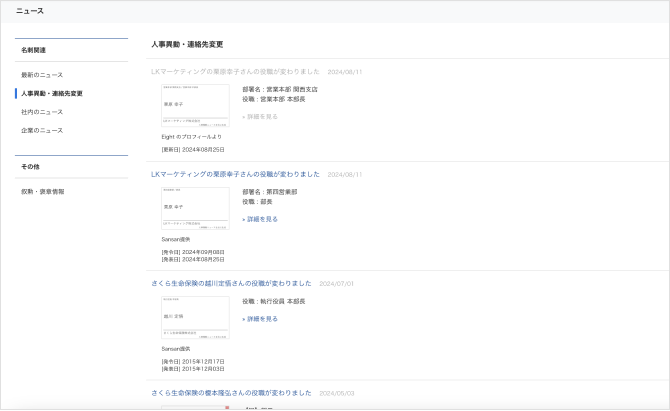Click 詳細を見る under 第四営業部 部長

(260, 218)
